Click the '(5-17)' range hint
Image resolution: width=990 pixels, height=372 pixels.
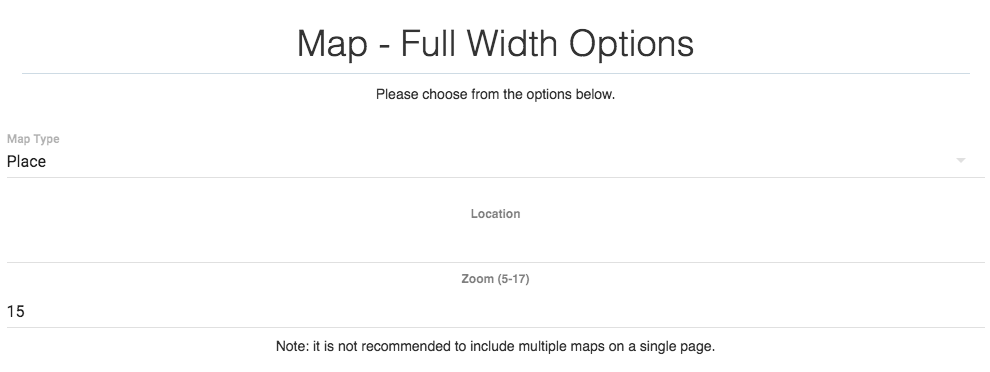[x=513, y=279]
